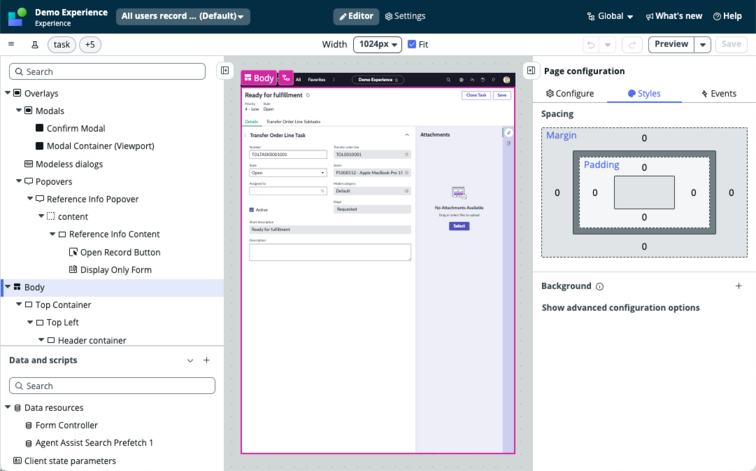Click the Reference Info Popover icon

[x=40, y=199]
